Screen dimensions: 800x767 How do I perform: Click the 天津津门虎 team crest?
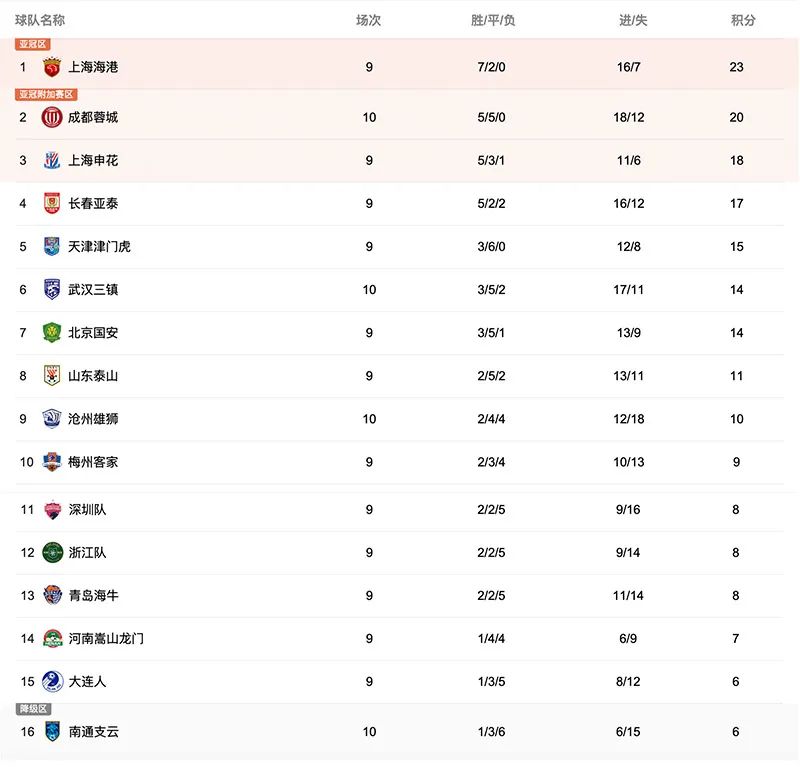(x=52, y=246)
